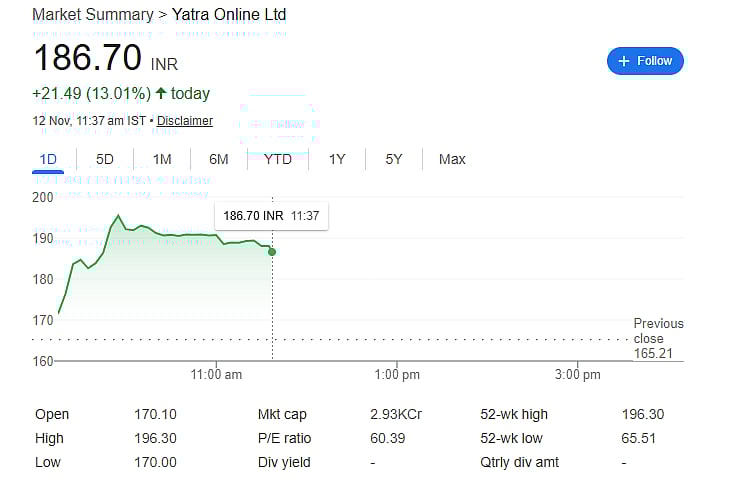Click the Previous close label
Image resolution: width=736 pixels, height=492 pixels.
pos(658,331)
